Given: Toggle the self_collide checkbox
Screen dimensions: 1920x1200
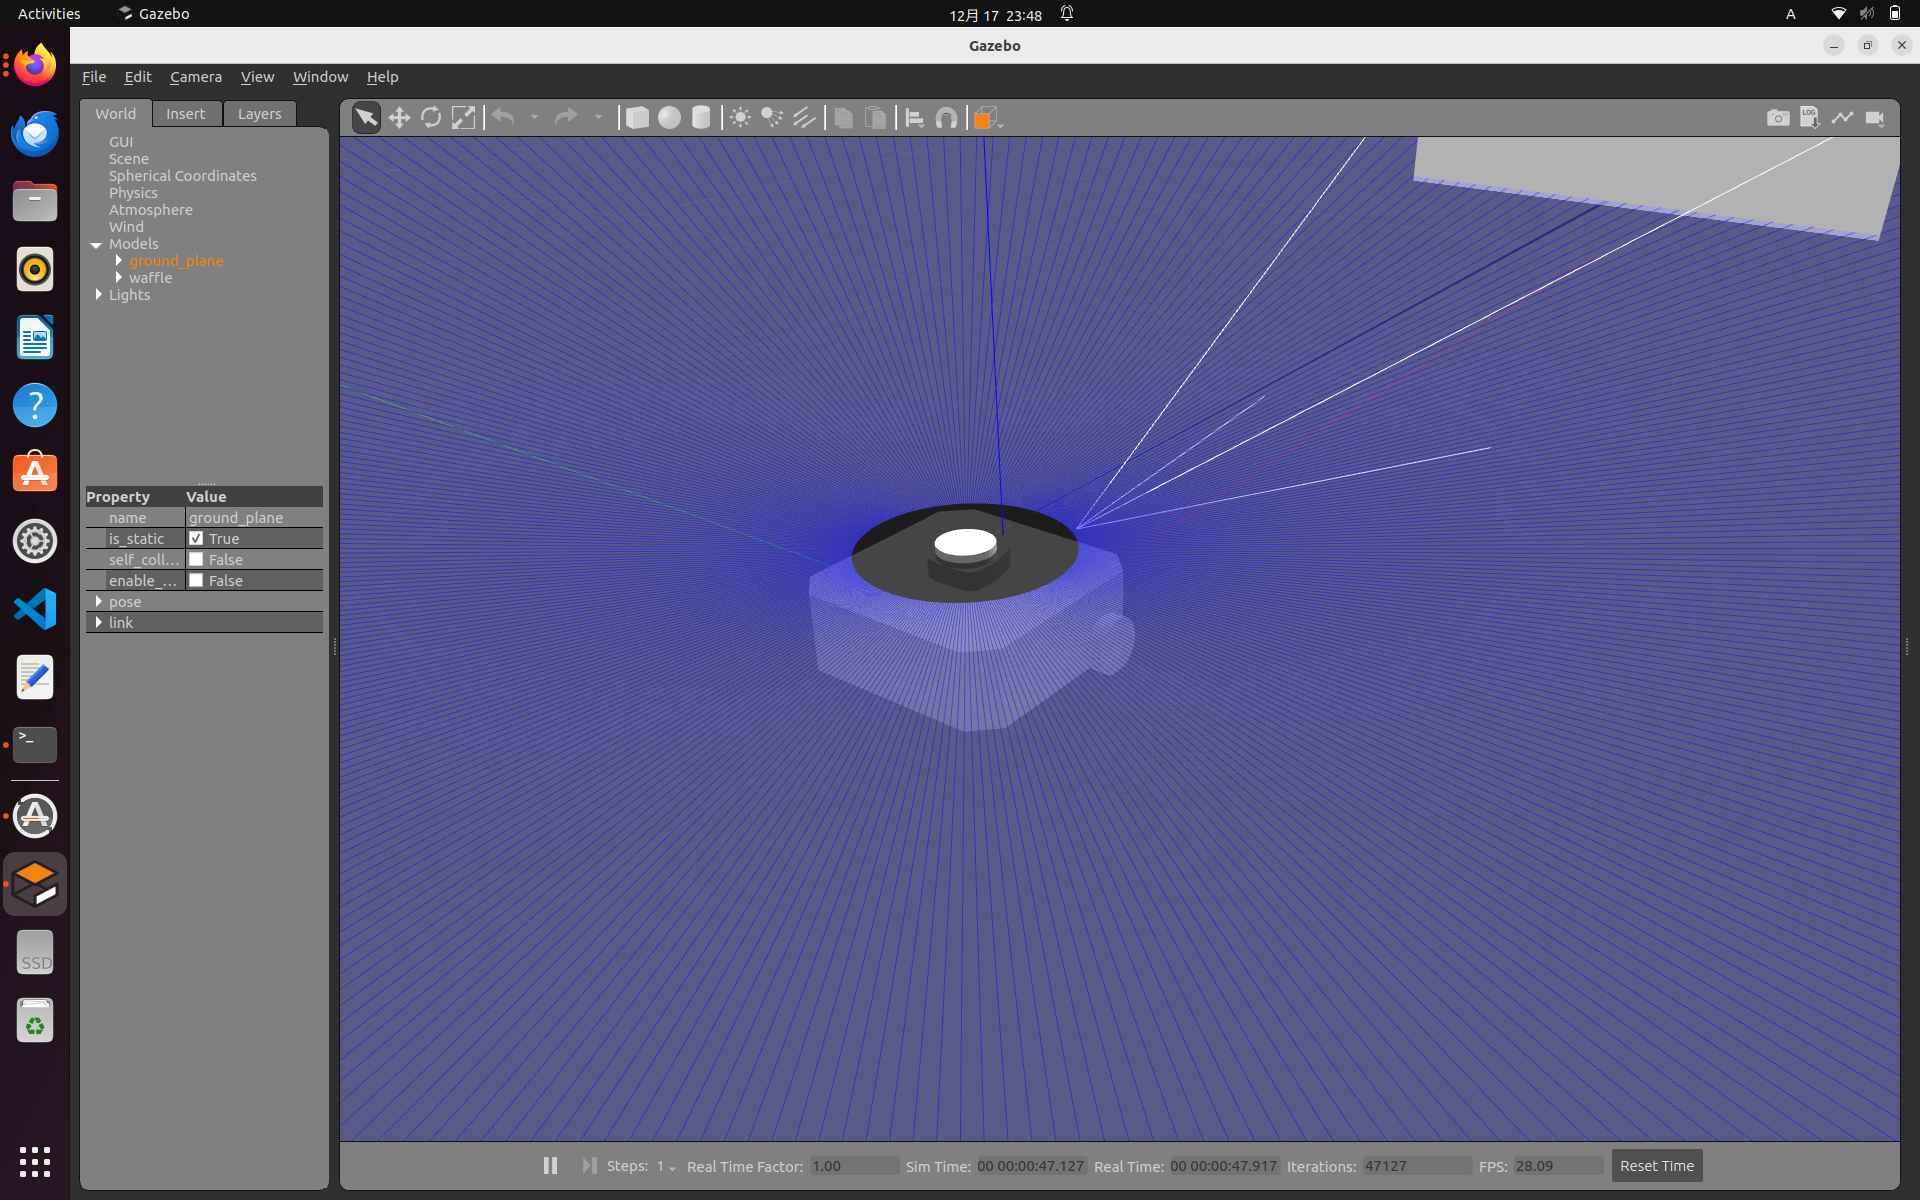Looking at the screenshot, I should (196, 559).
